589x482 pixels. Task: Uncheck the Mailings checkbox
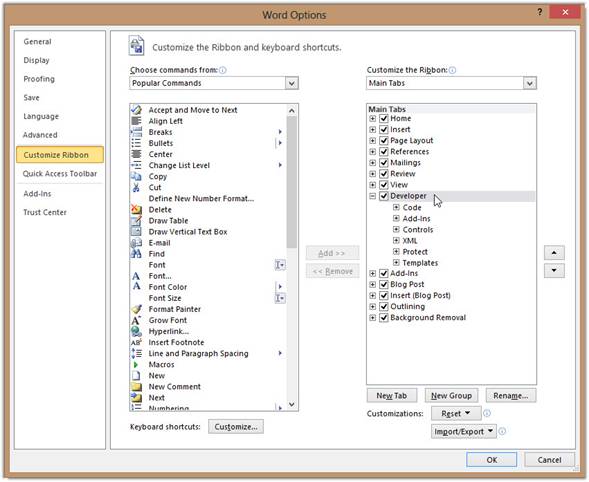[384, 163]
